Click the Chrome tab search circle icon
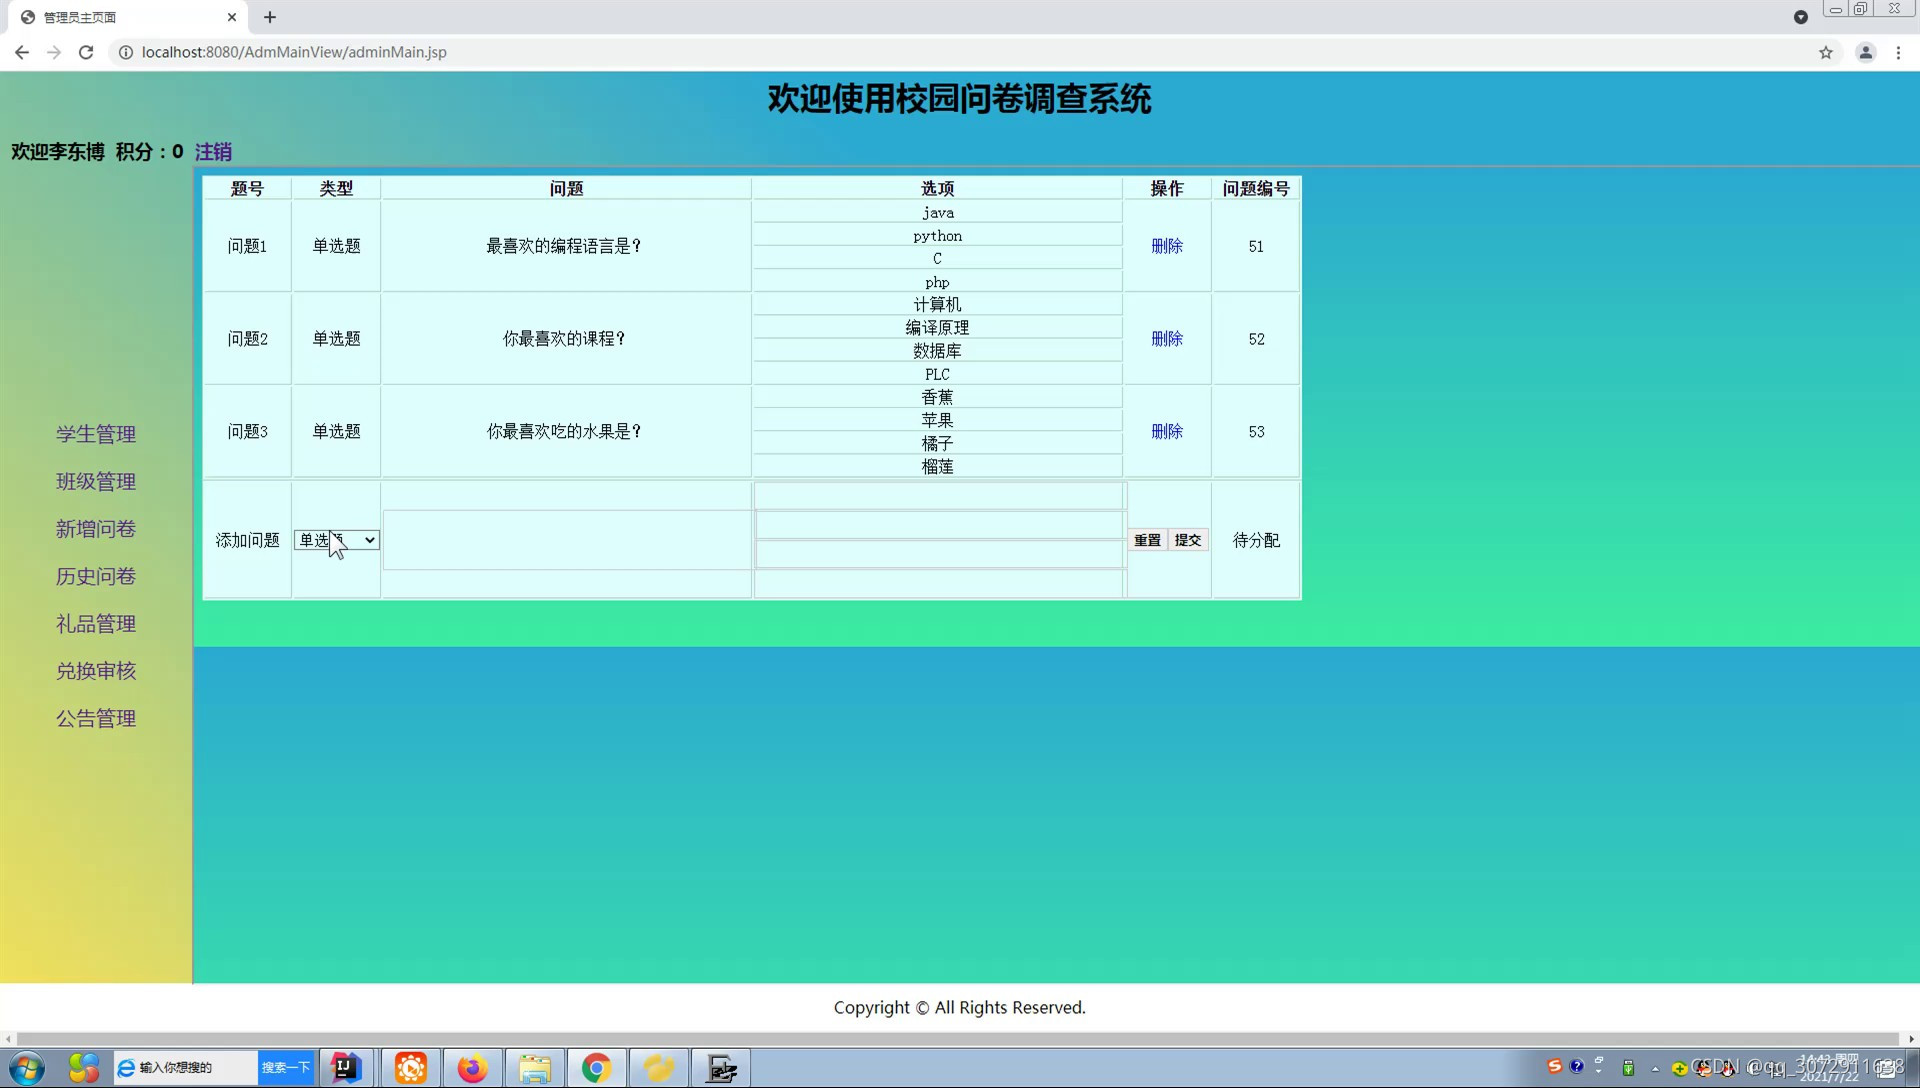The width and height of the screenshot is (1920, 1088). tap(1800, 17)
